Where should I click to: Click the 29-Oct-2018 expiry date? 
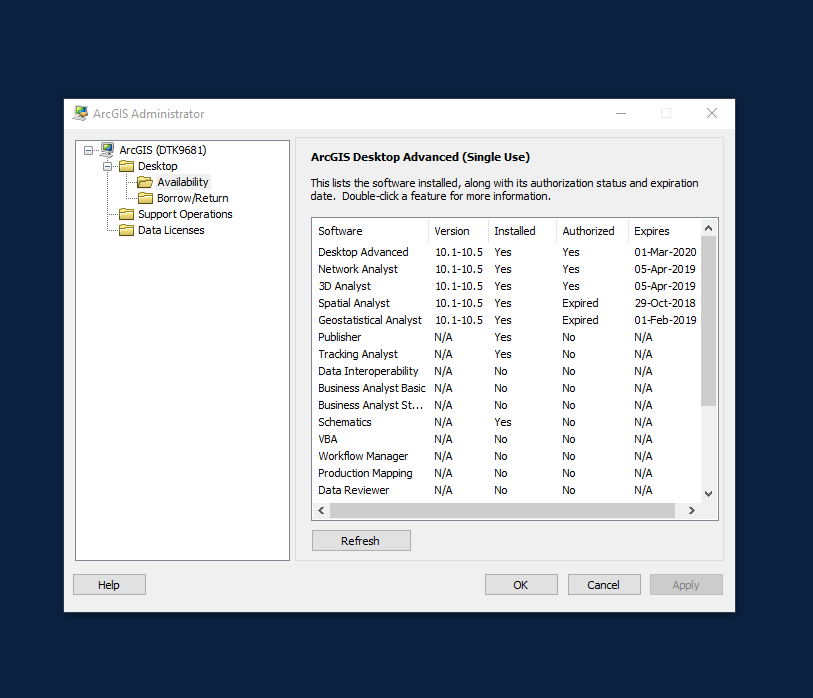pyautogui.click(x=665, y=303)
